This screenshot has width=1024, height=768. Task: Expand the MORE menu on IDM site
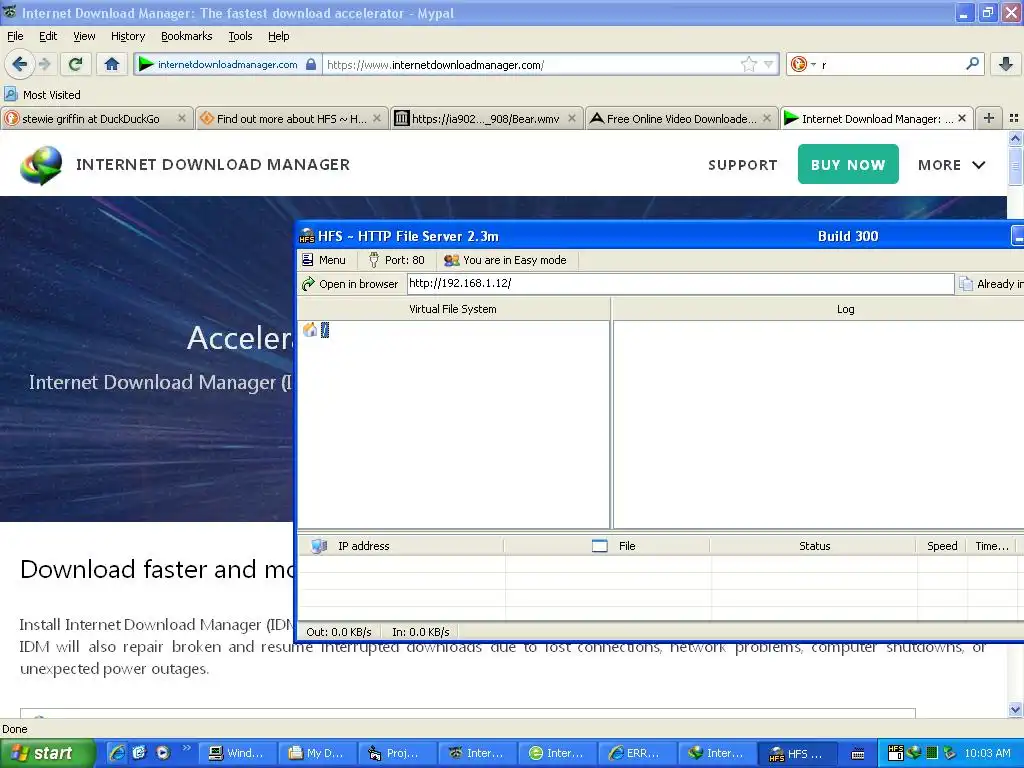pos(952,165)
